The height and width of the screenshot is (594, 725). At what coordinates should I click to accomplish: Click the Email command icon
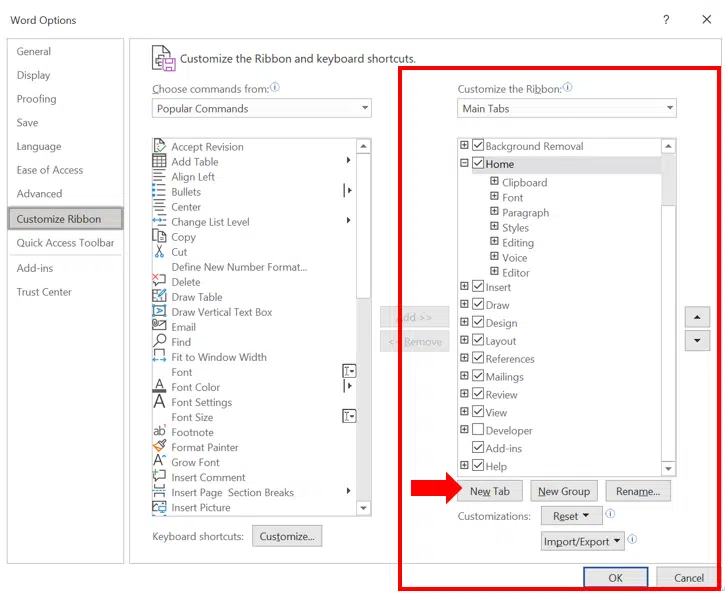coord(159,325)
